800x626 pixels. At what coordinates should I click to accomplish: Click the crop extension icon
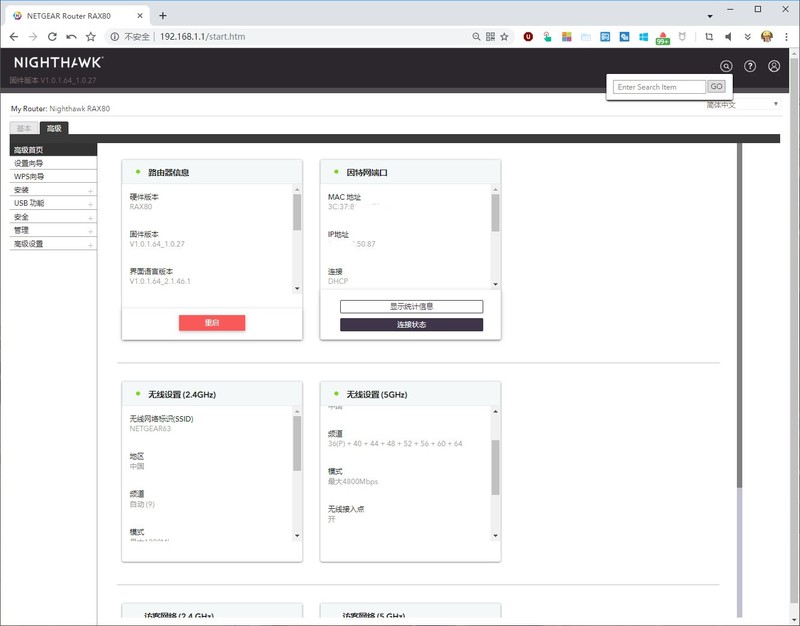[x=709, y=37]
